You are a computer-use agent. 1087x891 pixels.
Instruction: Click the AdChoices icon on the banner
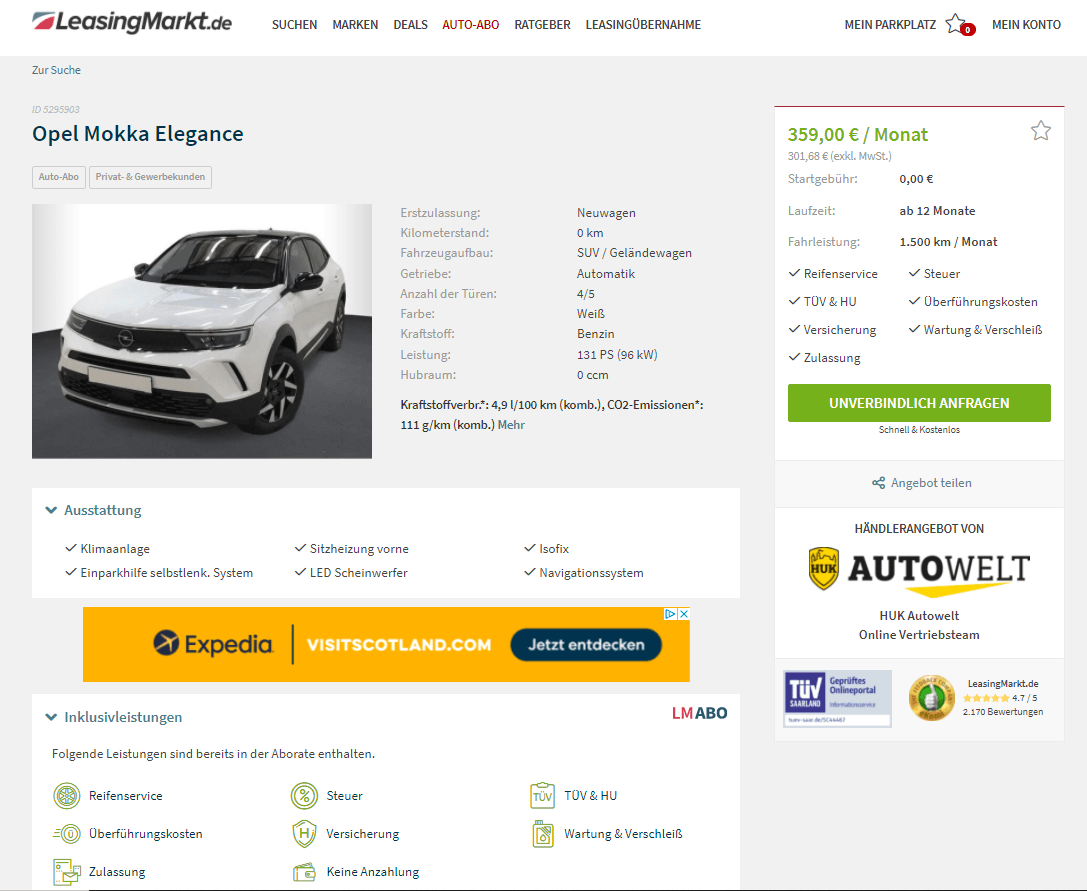point(670,614)
